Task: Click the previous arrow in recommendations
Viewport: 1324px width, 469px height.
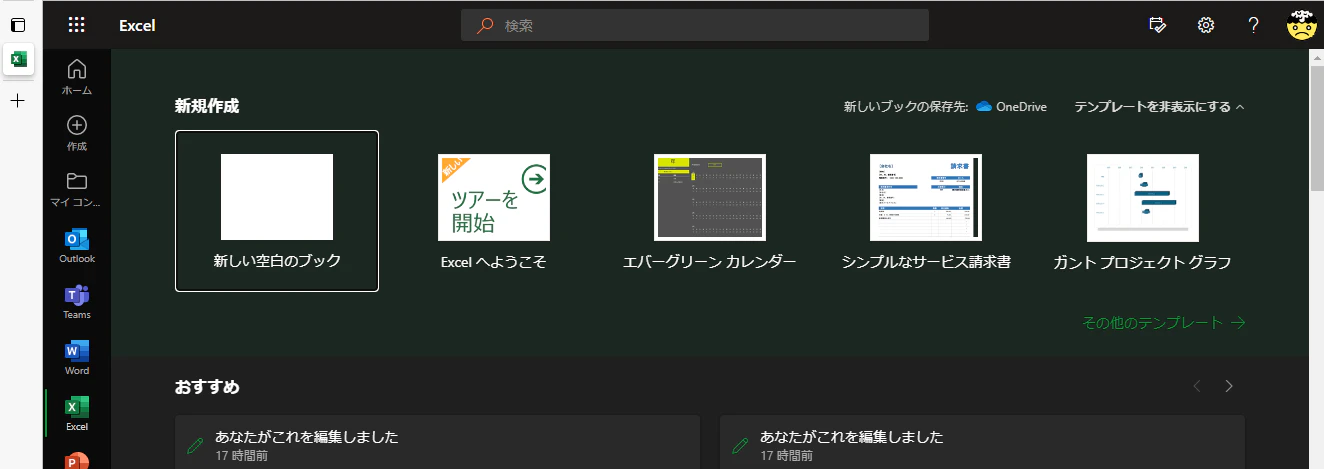Action: pos(1197,386)
